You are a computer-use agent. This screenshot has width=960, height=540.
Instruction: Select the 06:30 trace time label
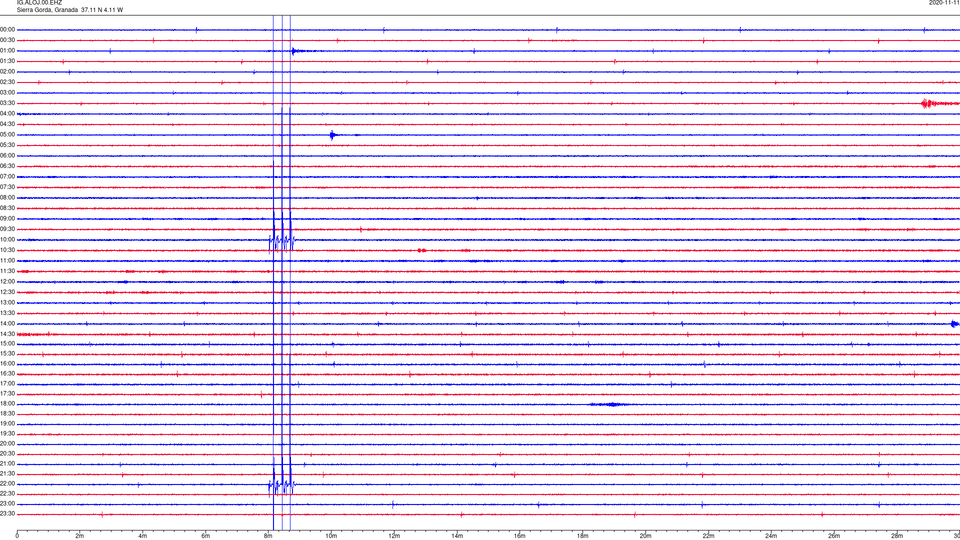click(x=7, y=166)
